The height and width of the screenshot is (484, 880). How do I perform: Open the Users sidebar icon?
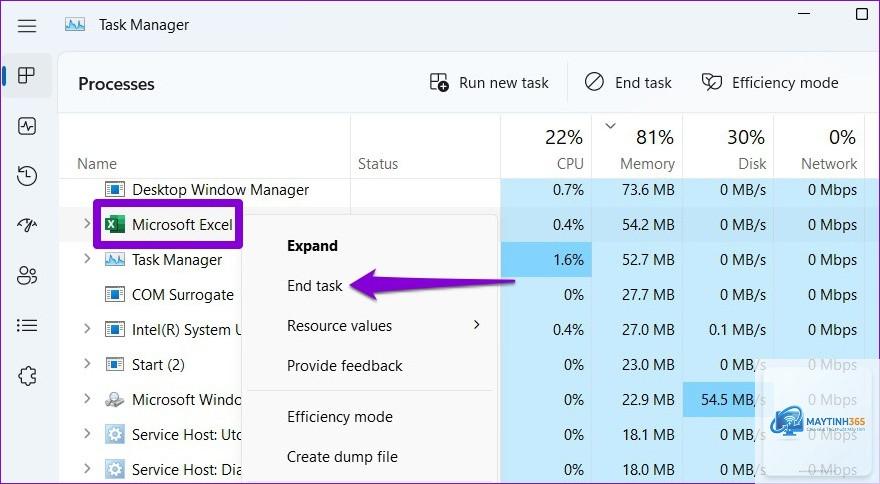(x=27, y=276)
